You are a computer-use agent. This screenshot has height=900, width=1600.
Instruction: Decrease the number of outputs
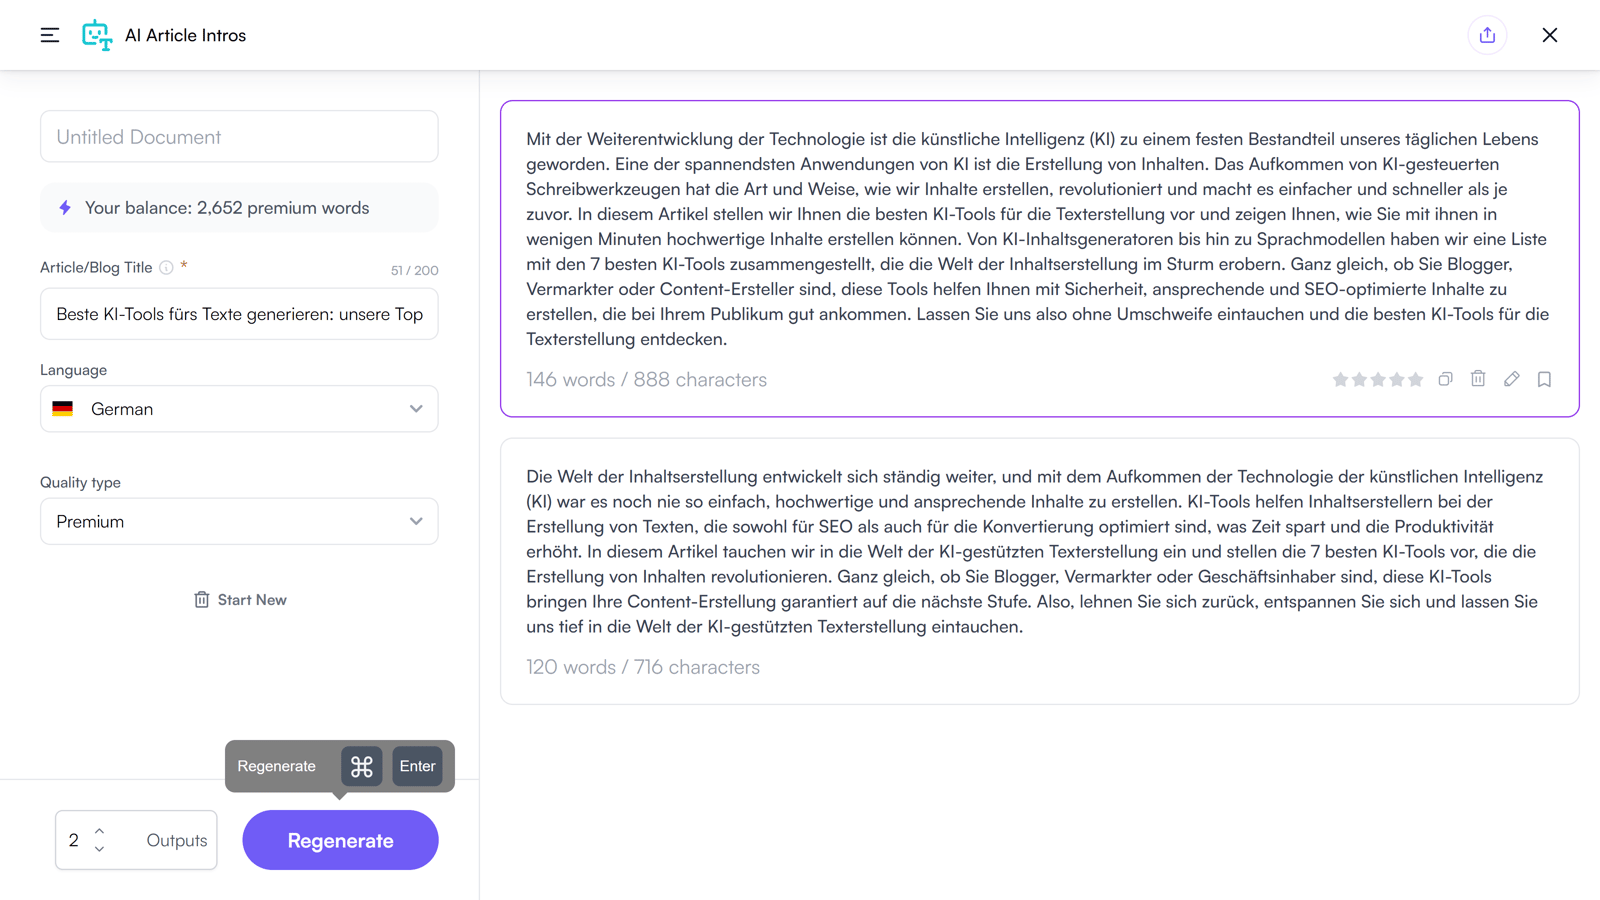pyautogui.click(x=99, y=849)
